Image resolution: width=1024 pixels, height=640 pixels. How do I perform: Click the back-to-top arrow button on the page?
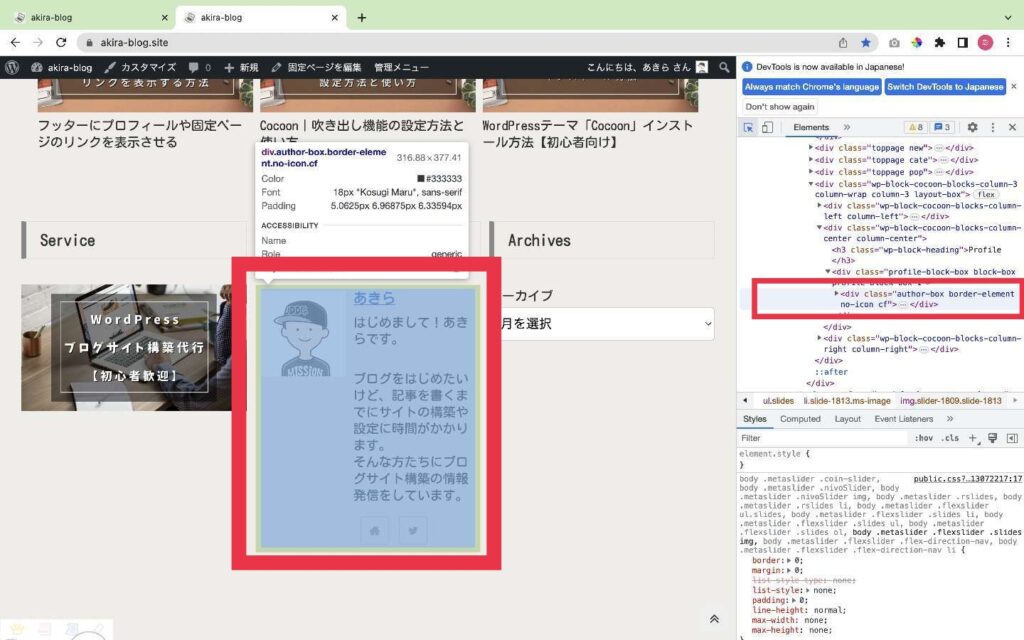point(714,619)
